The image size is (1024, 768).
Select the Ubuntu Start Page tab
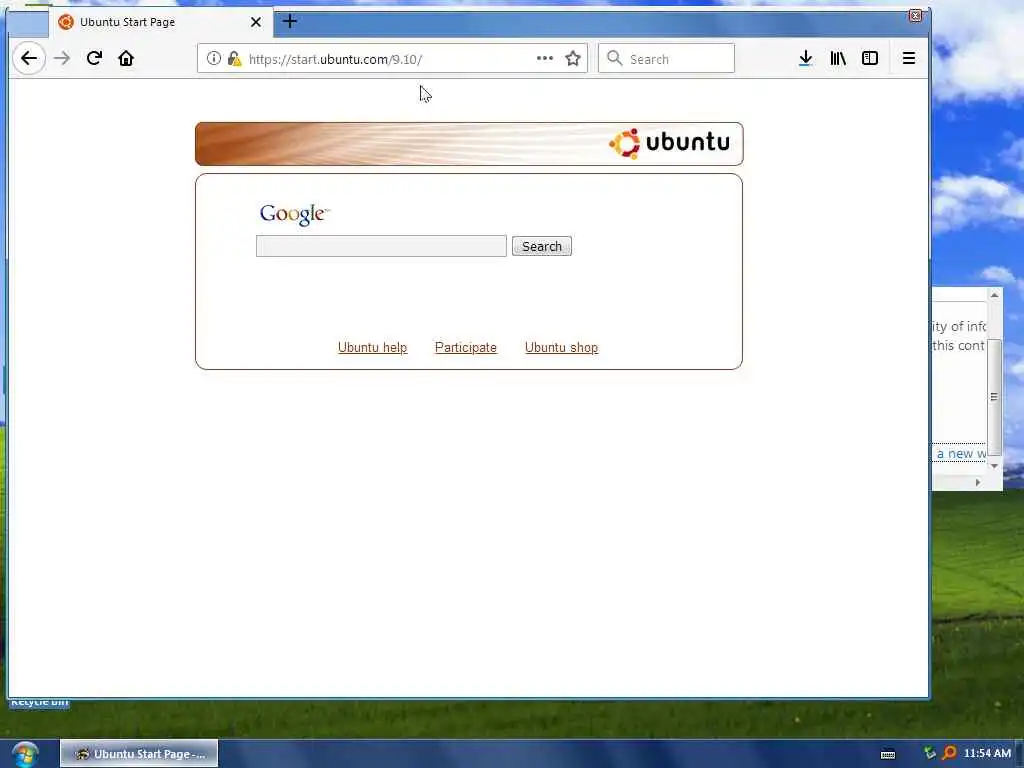[x=160, y=22]
